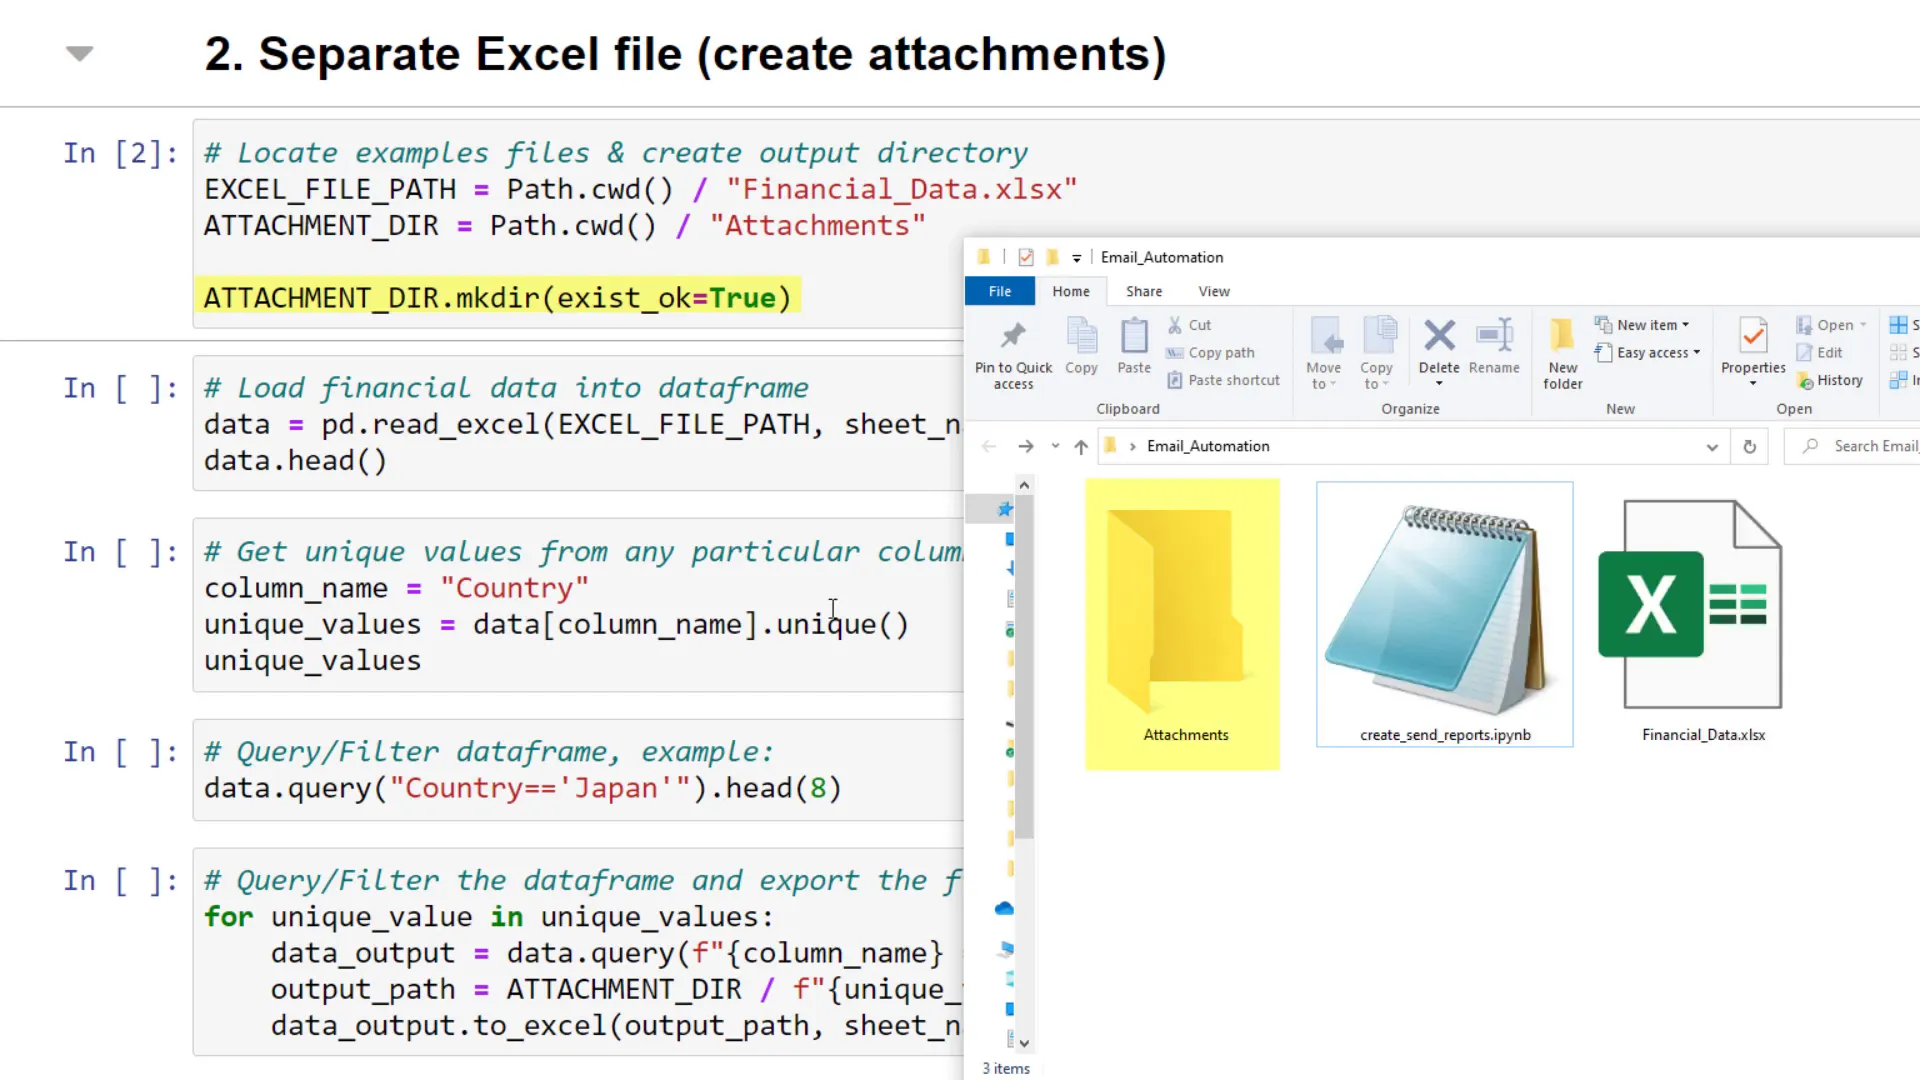
Task: Open the File tab in Explorer
Action: tap(999, 291)
